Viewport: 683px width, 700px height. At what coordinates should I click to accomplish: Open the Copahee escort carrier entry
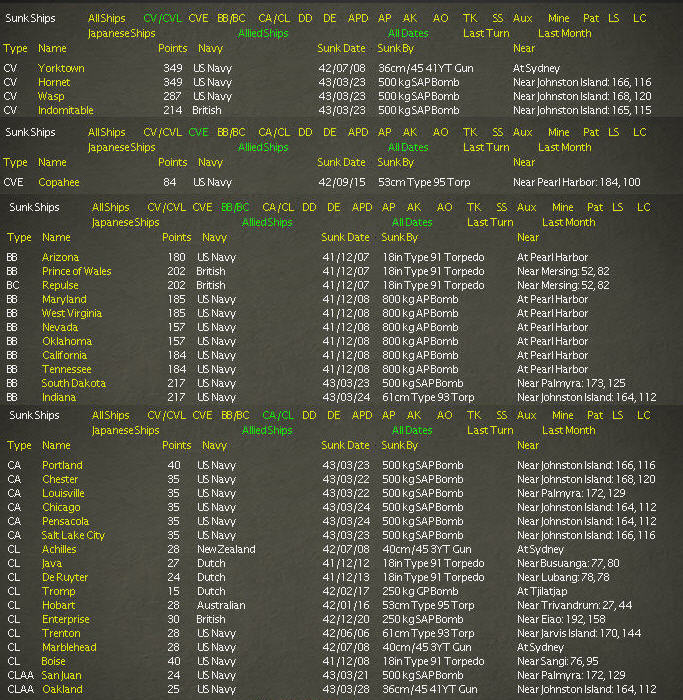(58, 182)
